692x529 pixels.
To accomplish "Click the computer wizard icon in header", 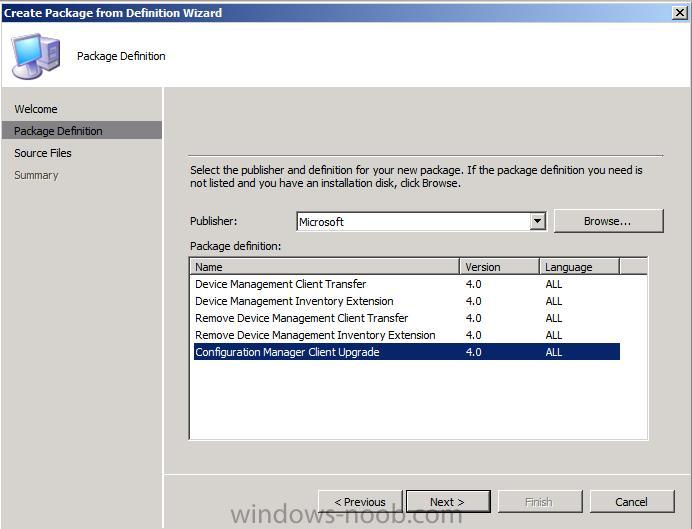I will [x=36, y=56].
